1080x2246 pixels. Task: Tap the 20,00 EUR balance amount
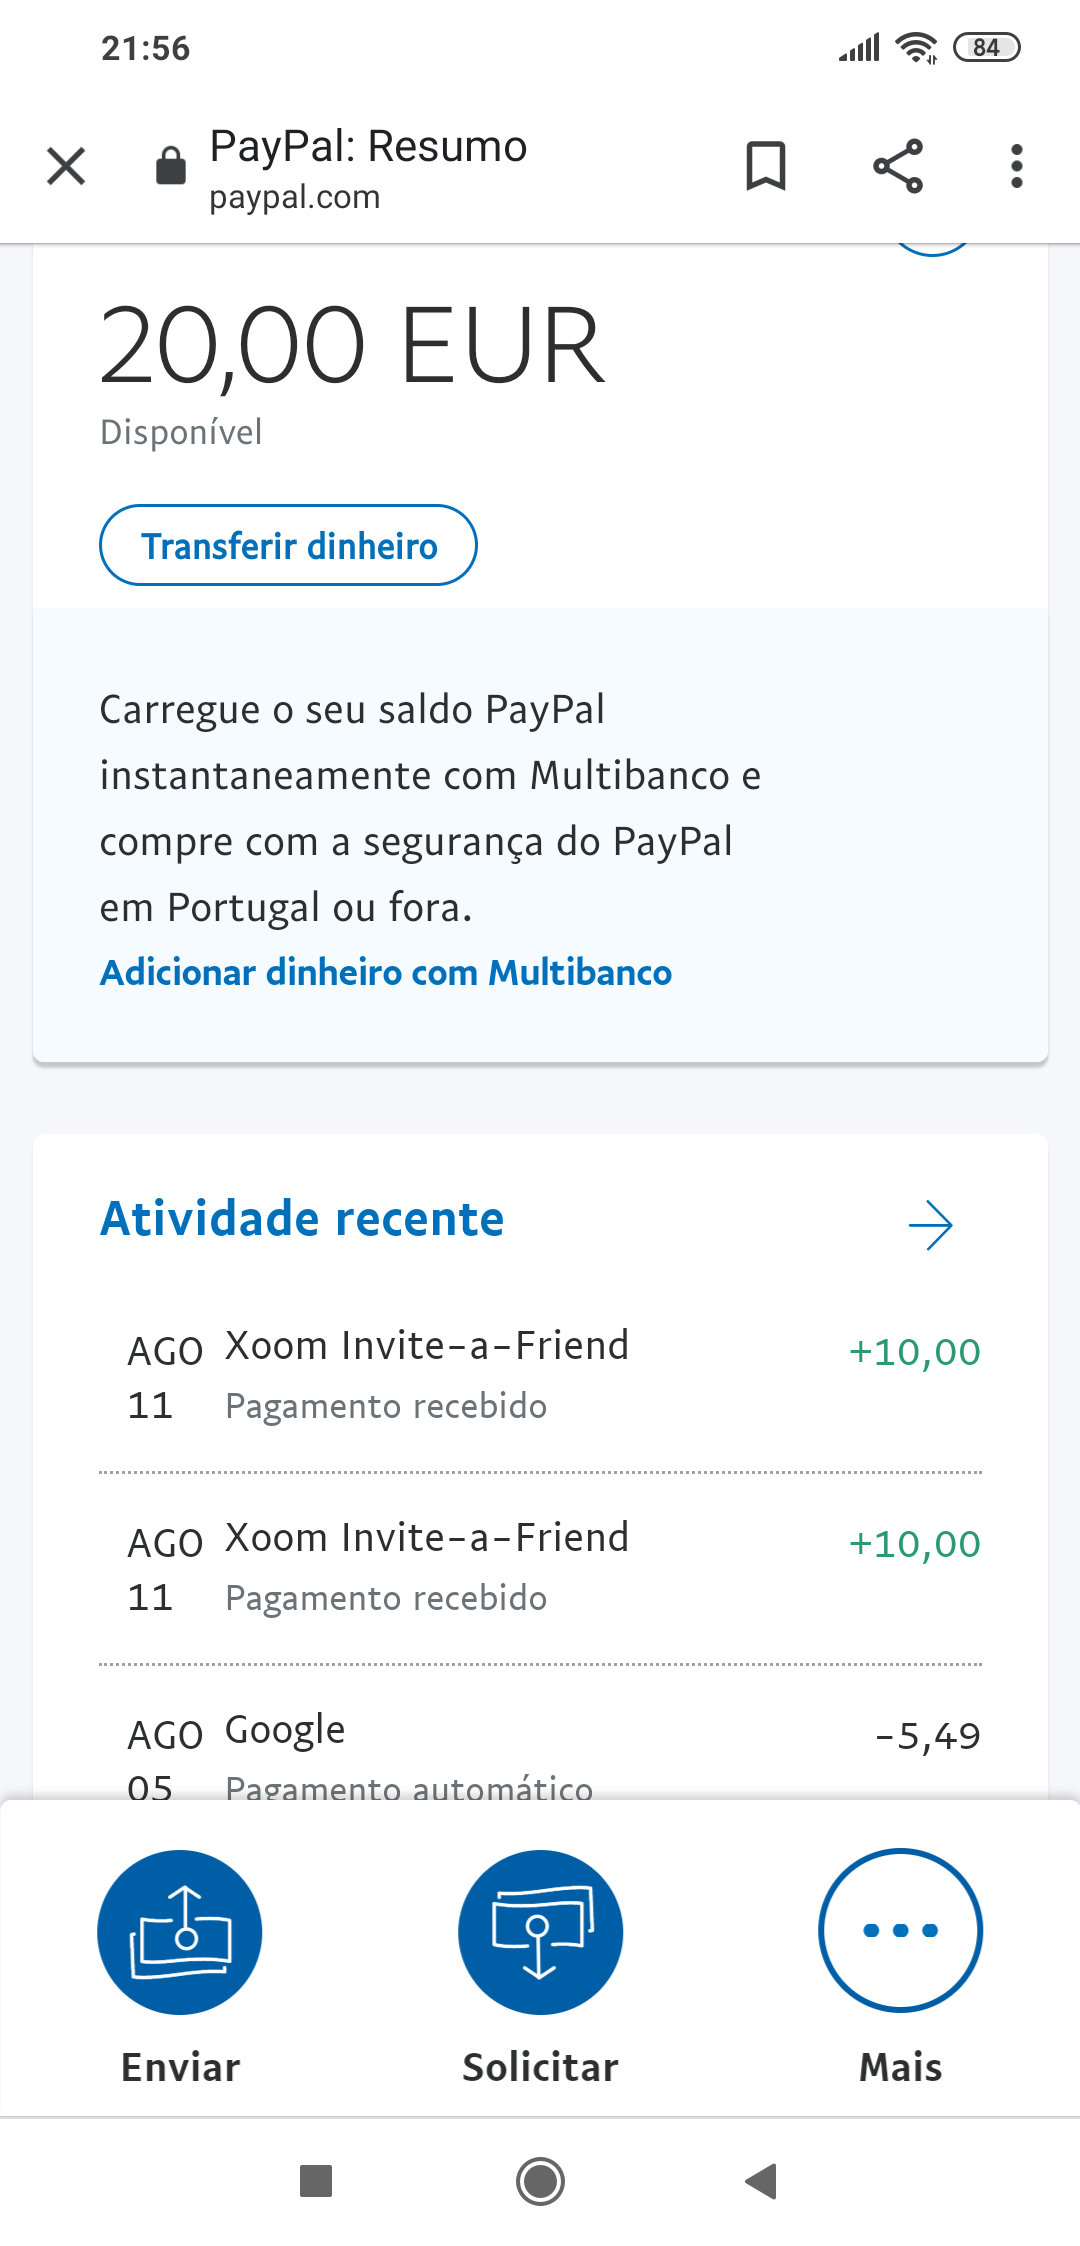coord(352,345)
